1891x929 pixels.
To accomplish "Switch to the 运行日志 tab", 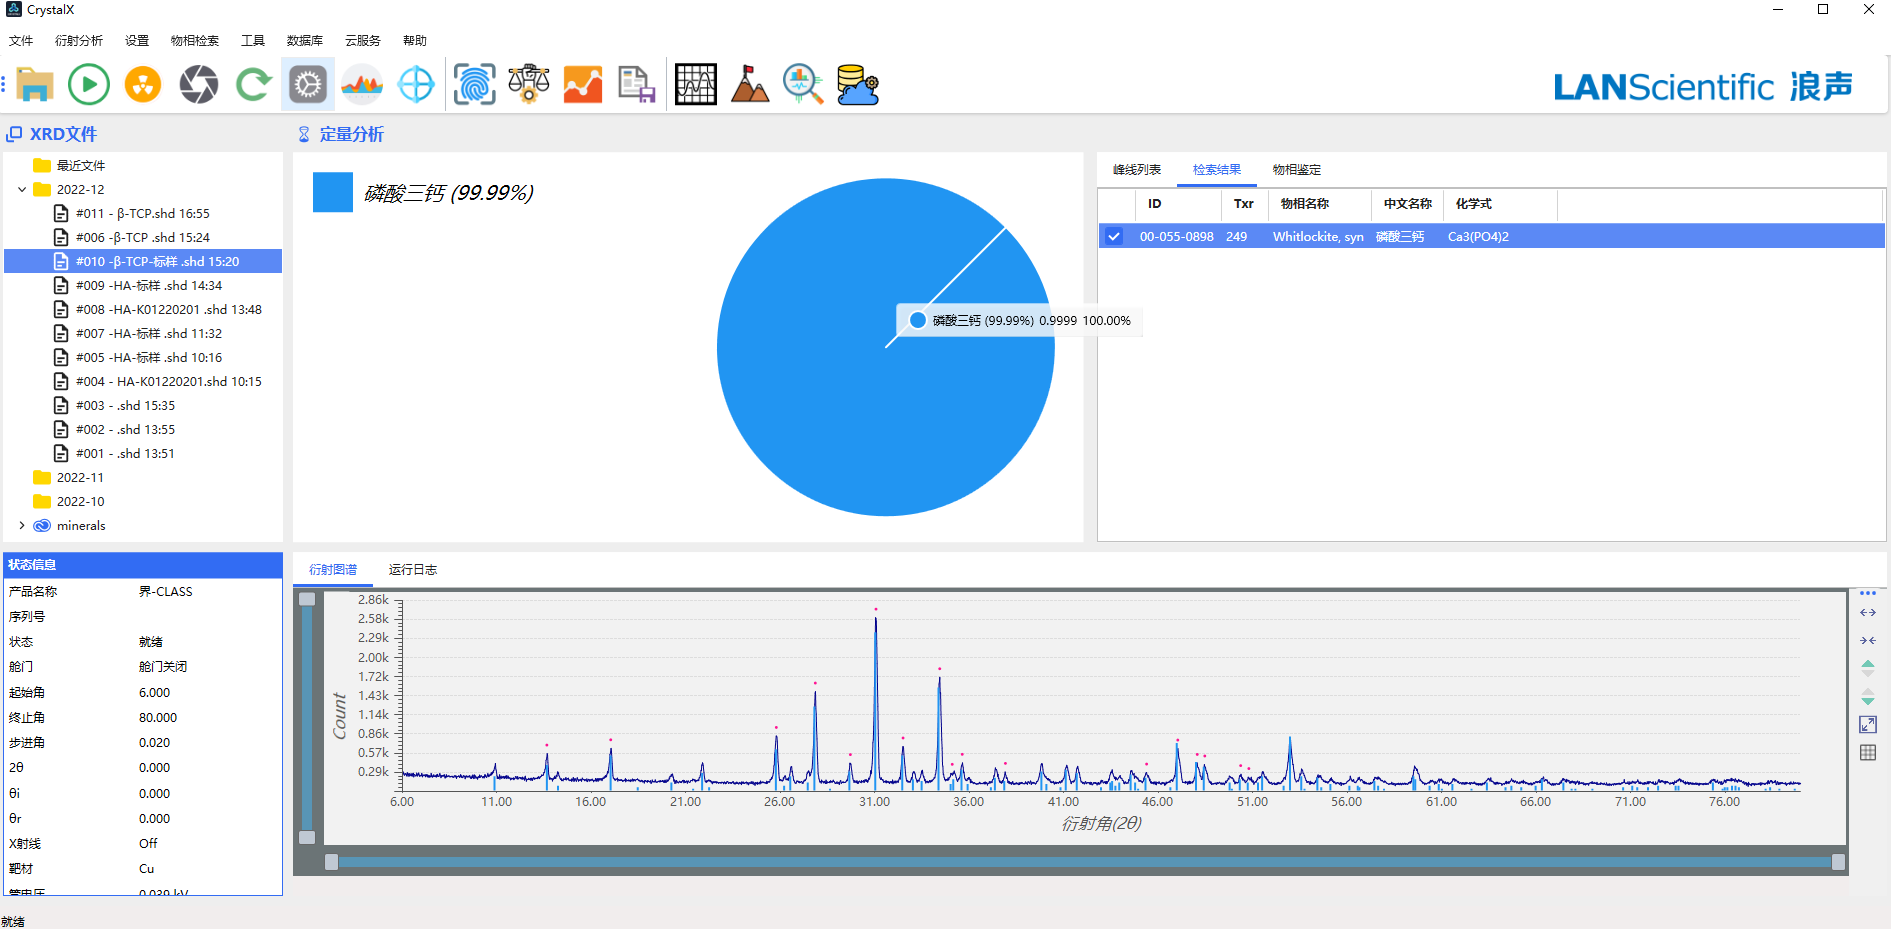I will (x=412, y=570).
